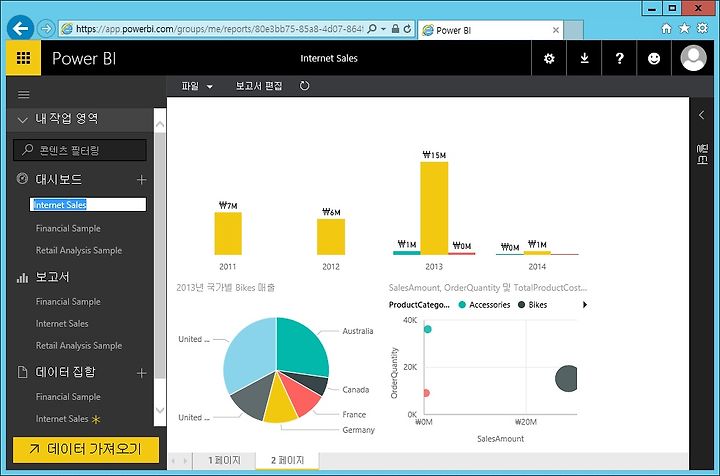The width and height of the screenshot is (720, 476).
Task: Switch to the 1 페이지 tab
Action: [x=224, y=460]
